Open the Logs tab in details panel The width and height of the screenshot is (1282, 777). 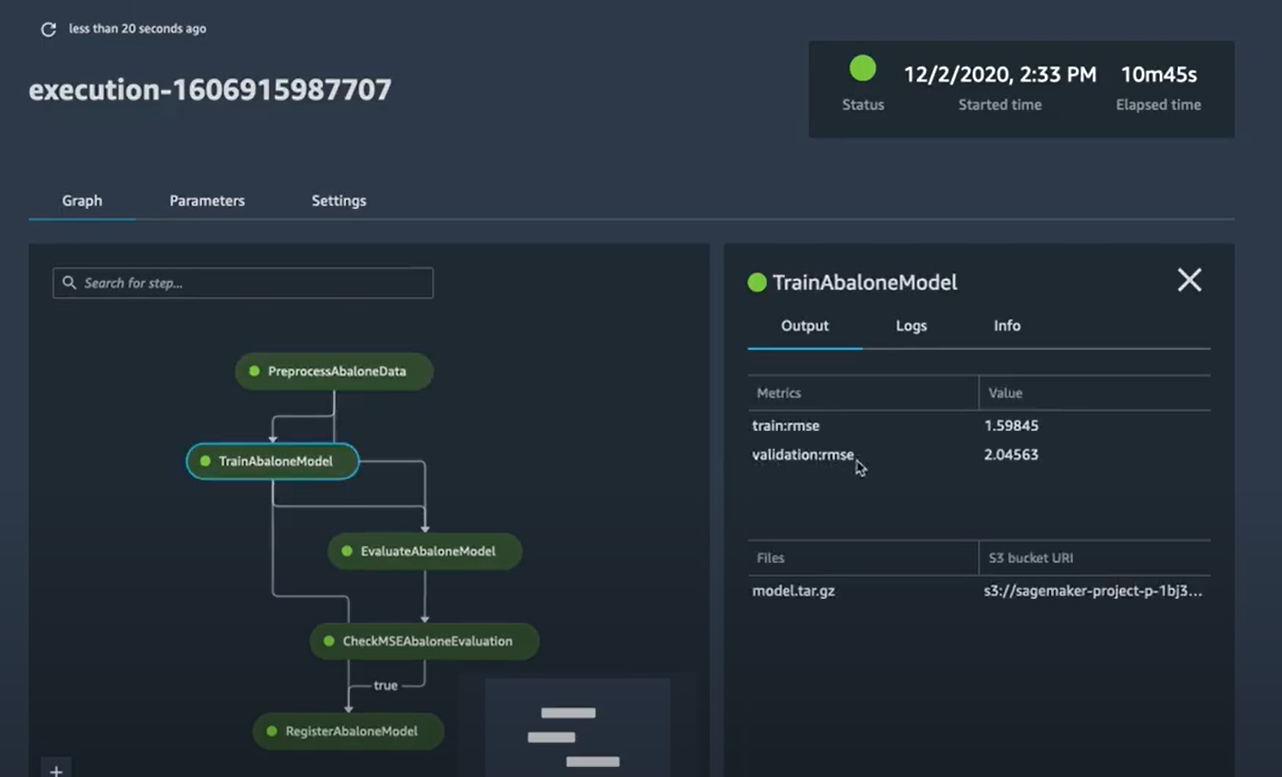(x=911, y=326)
